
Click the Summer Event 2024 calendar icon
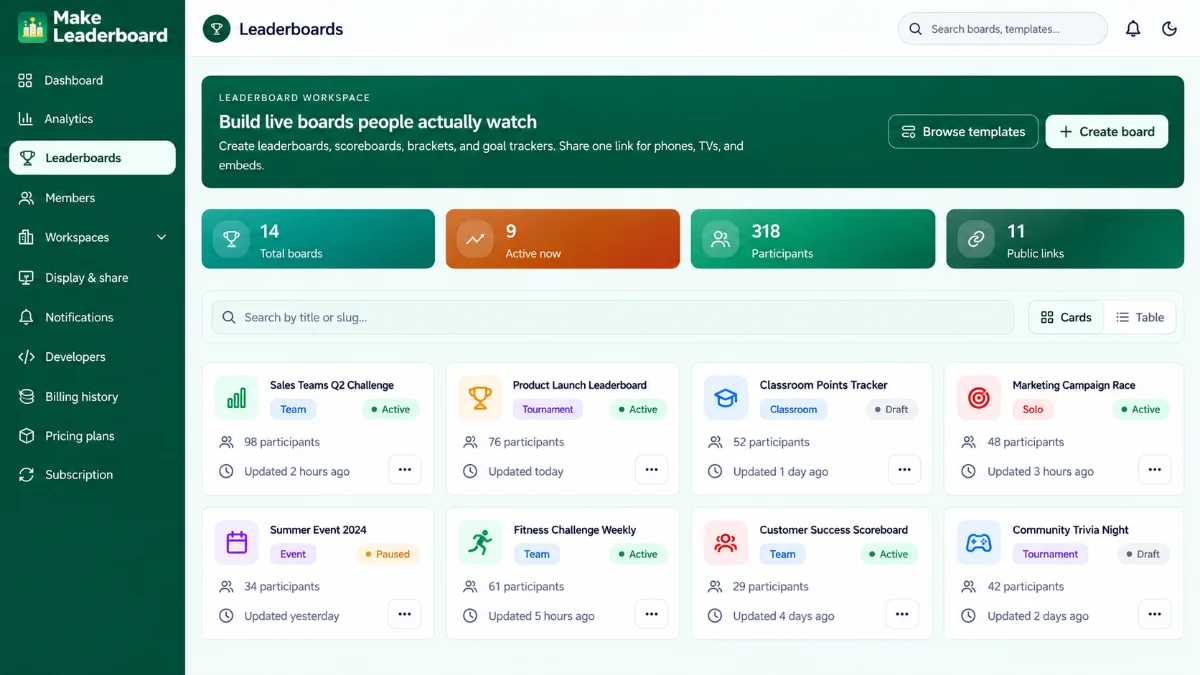[236, 542]
